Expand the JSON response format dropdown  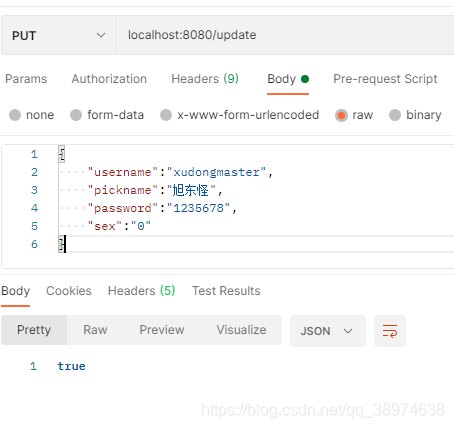328,331
